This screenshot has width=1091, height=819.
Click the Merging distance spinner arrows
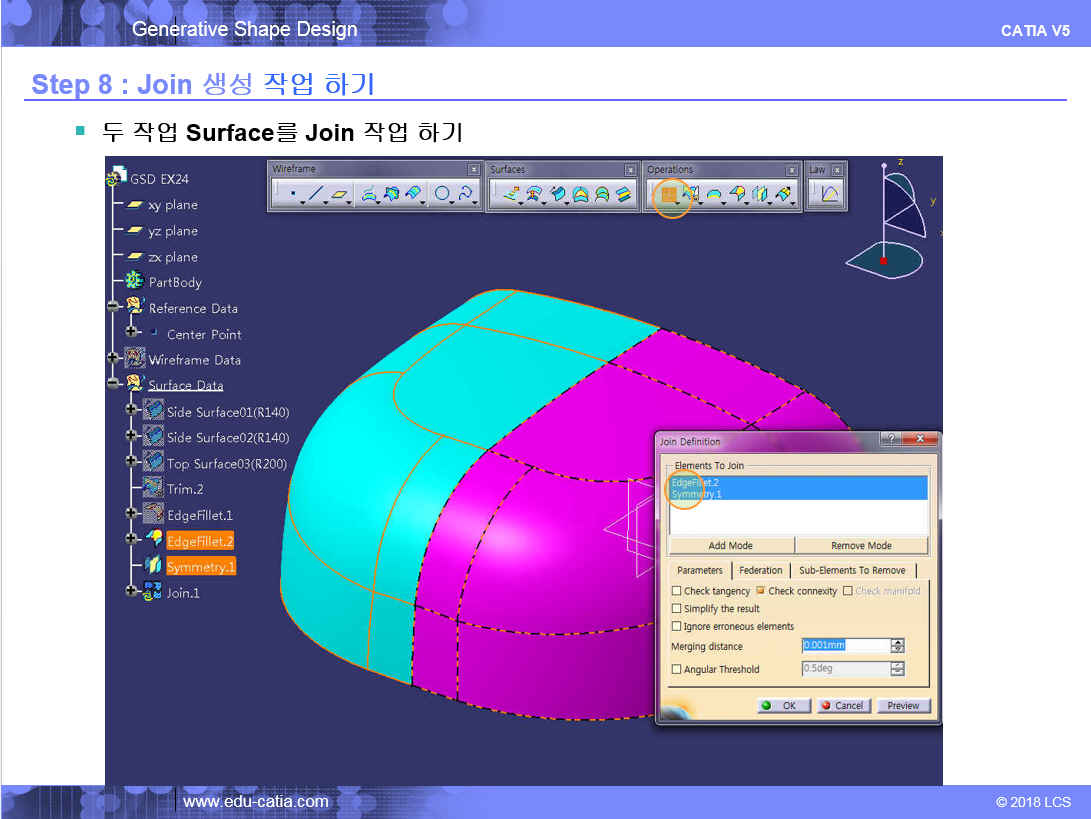[x=897, y=646]
